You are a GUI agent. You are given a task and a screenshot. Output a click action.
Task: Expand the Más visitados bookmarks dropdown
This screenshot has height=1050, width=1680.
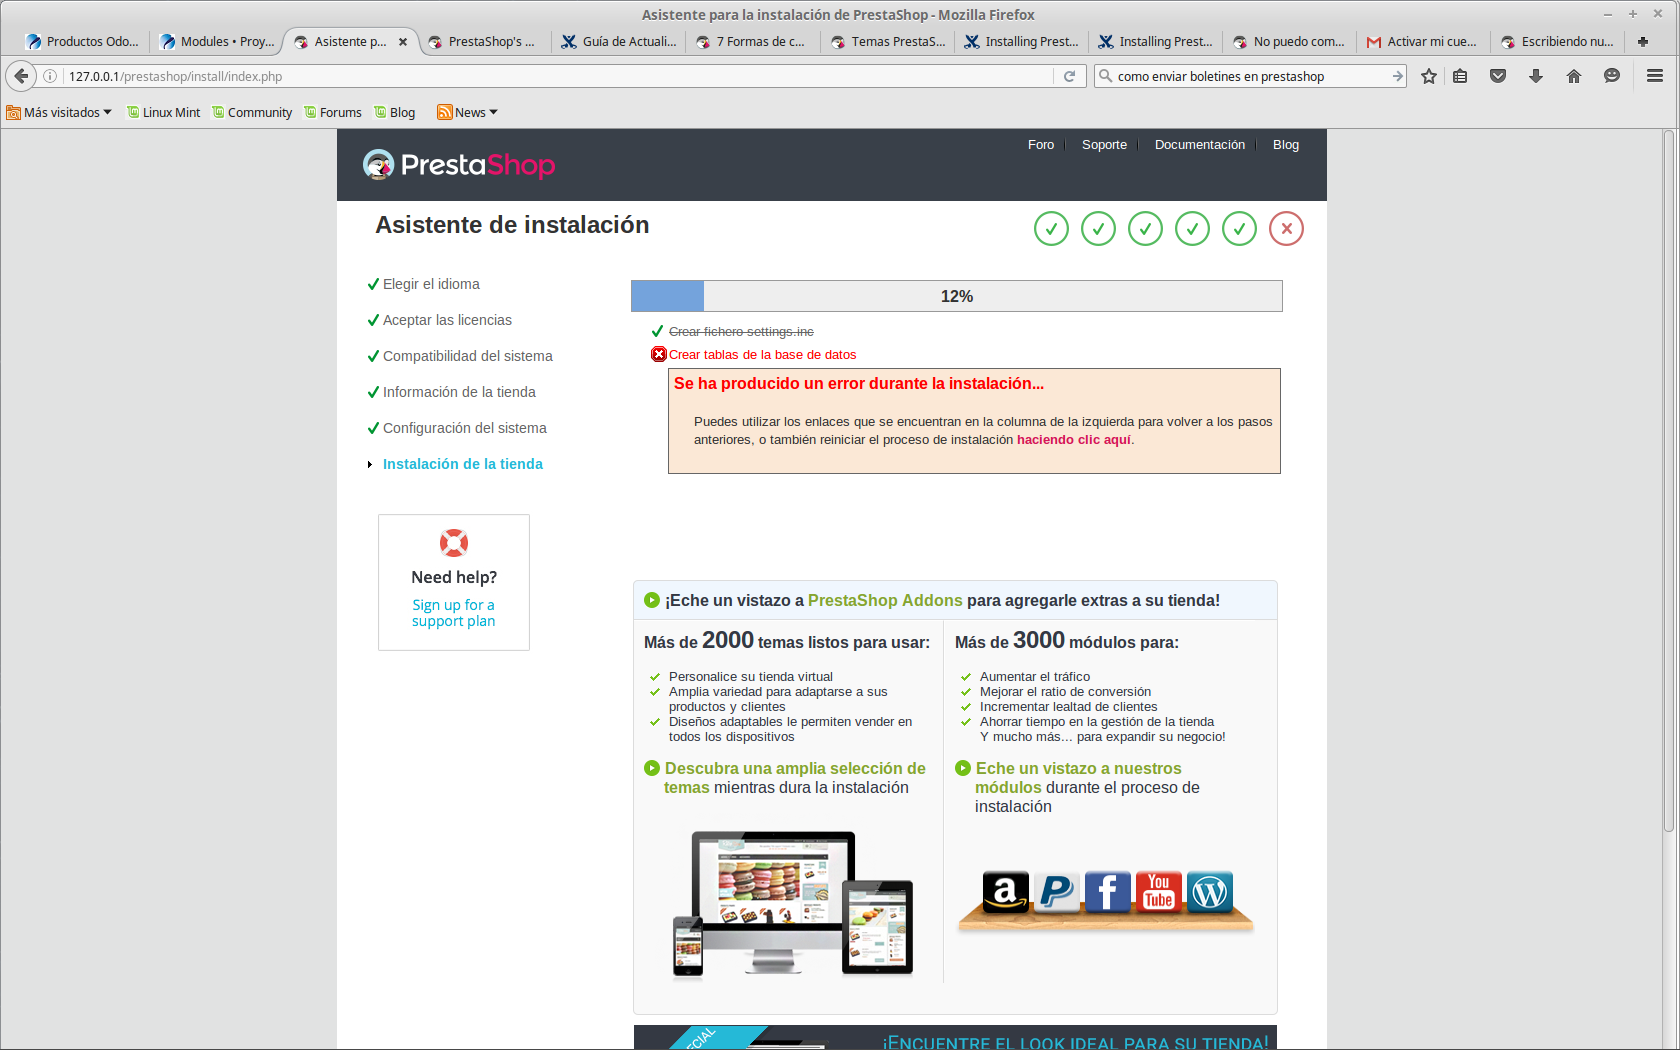(59, 112)
